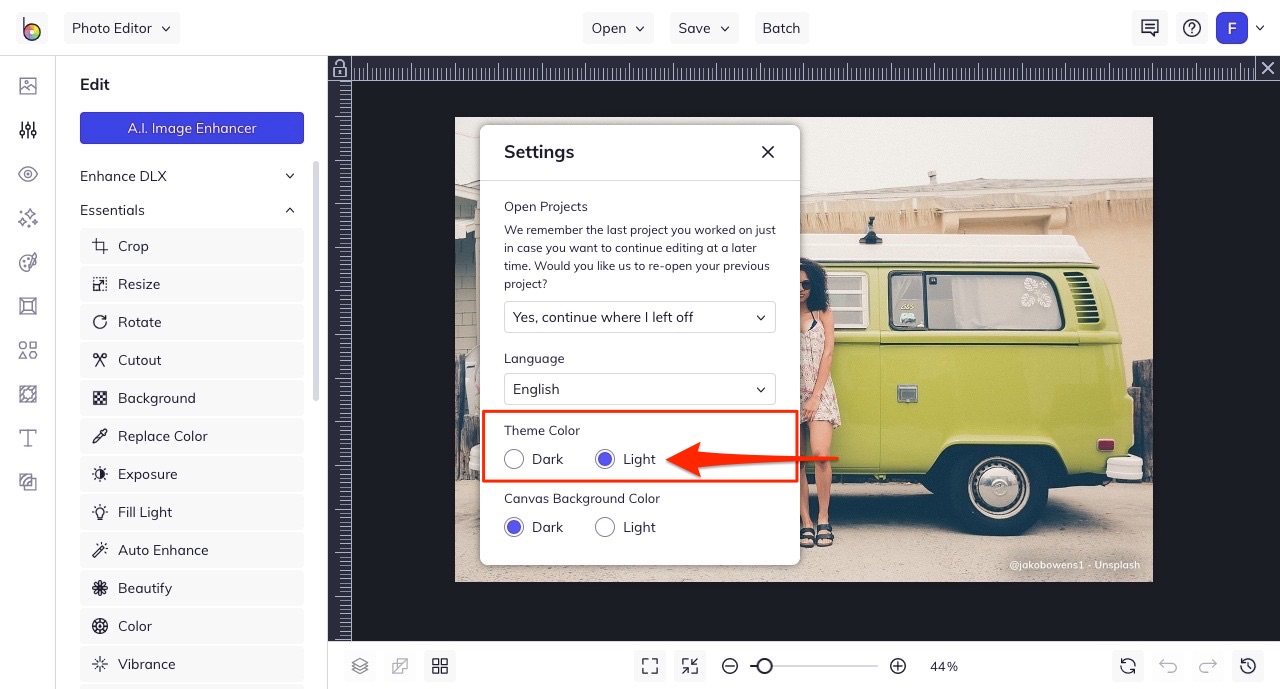The image size is (1280, 689).
Task: Open the Image Manager sidebar icon
Action: point(28,86)
